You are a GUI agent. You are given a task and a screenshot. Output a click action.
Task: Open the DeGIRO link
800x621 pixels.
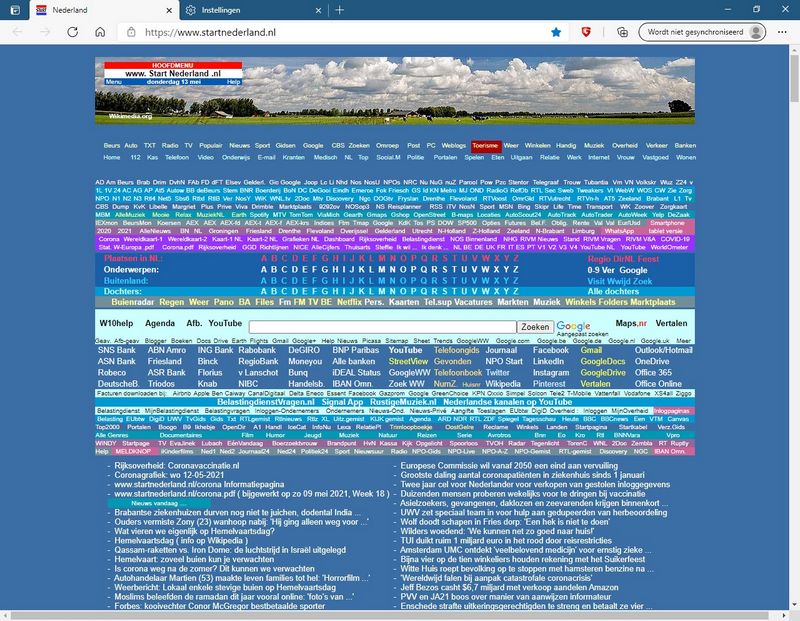click(x=304, y=350)
